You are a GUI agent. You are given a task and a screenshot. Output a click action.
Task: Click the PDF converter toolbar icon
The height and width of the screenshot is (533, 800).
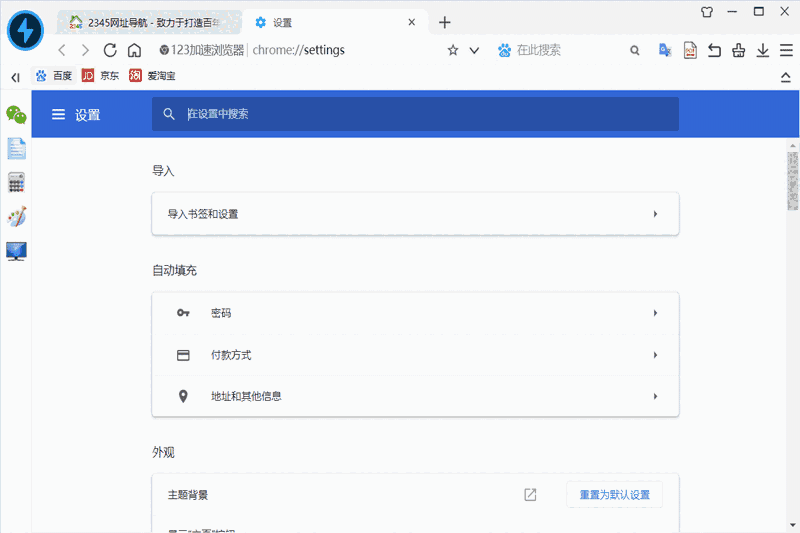click(690, 50)
